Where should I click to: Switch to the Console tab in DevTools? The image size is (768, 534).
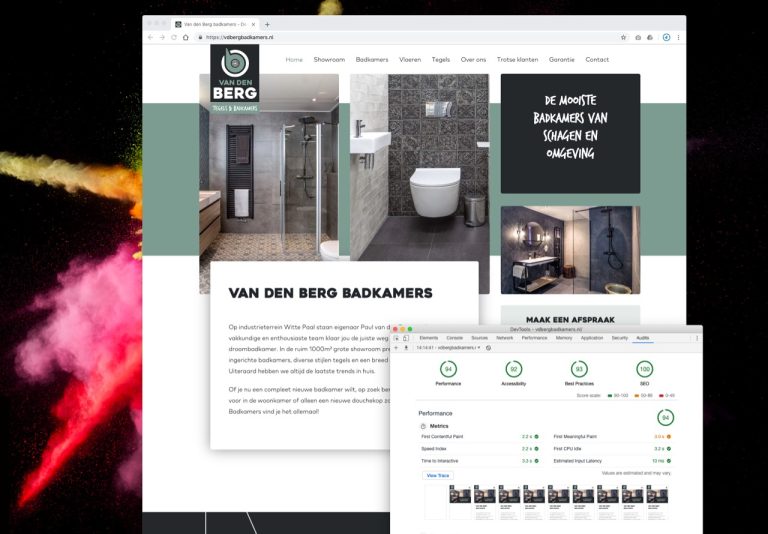[455, 338]
